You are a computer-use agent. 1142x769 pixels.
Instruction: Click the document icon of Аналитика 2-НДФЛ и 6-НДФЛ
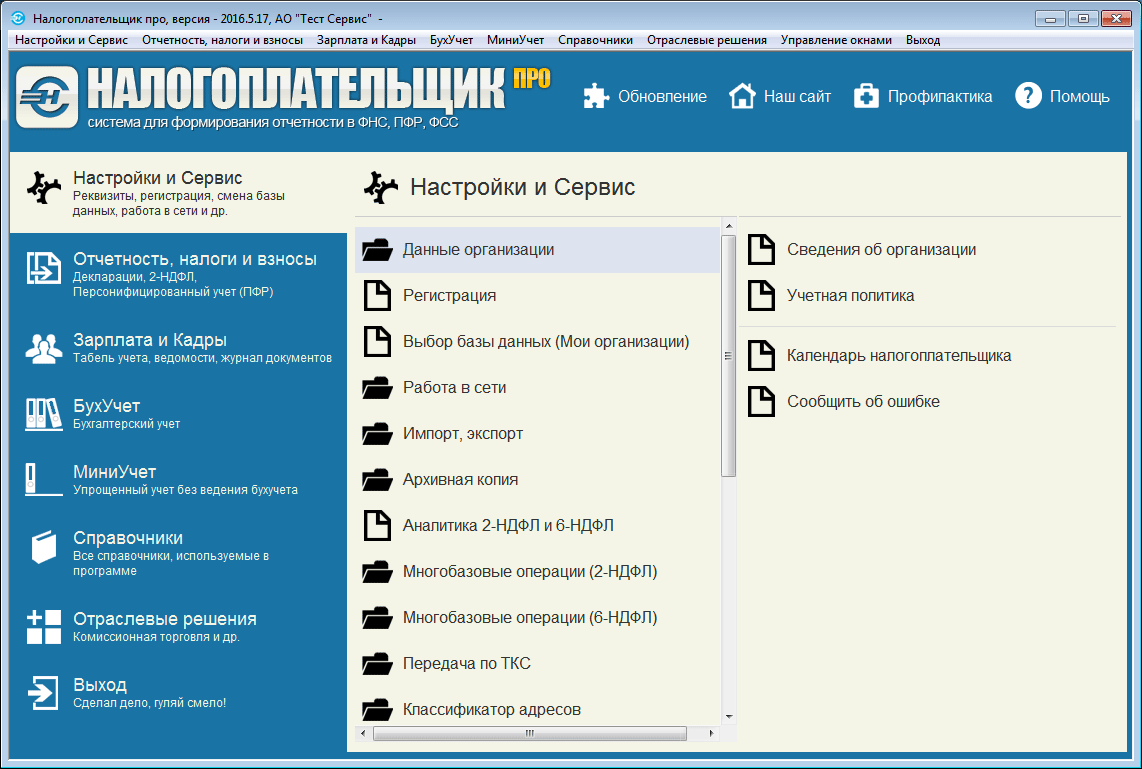(377, 525)
